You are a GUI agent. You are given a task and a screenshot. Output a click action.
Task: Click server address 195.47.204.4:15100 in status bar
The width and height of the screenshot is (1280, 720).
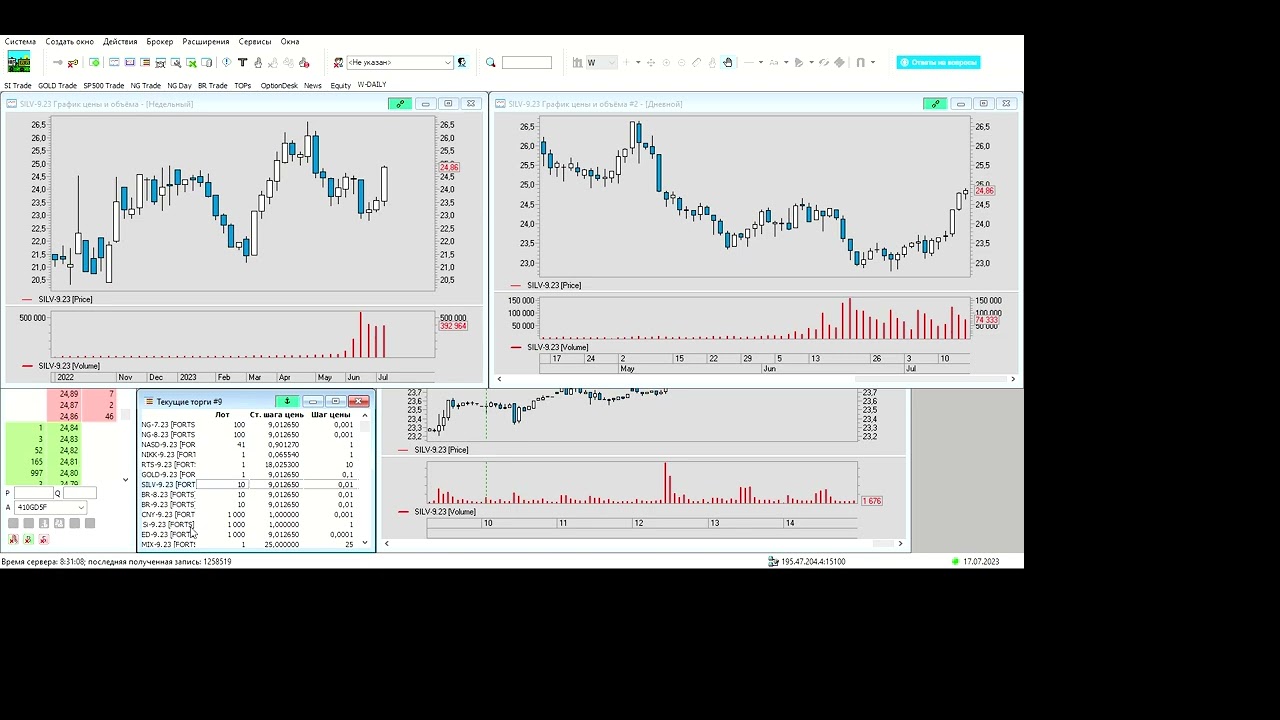(813, 562)
